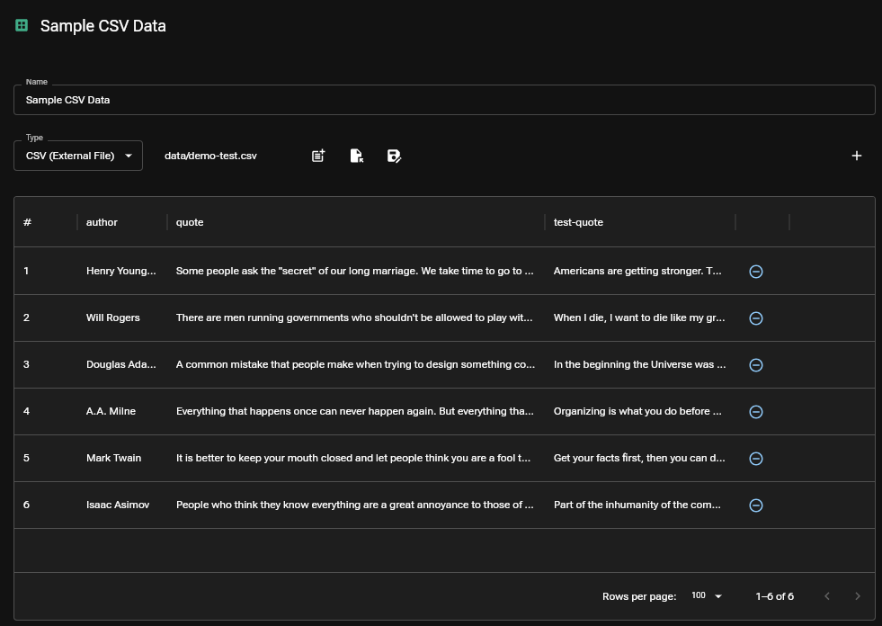The width and height of the screenshot is (882, 626).
Task: Delete the Will Rogers row via minus icon
Action: pos(756,318)
